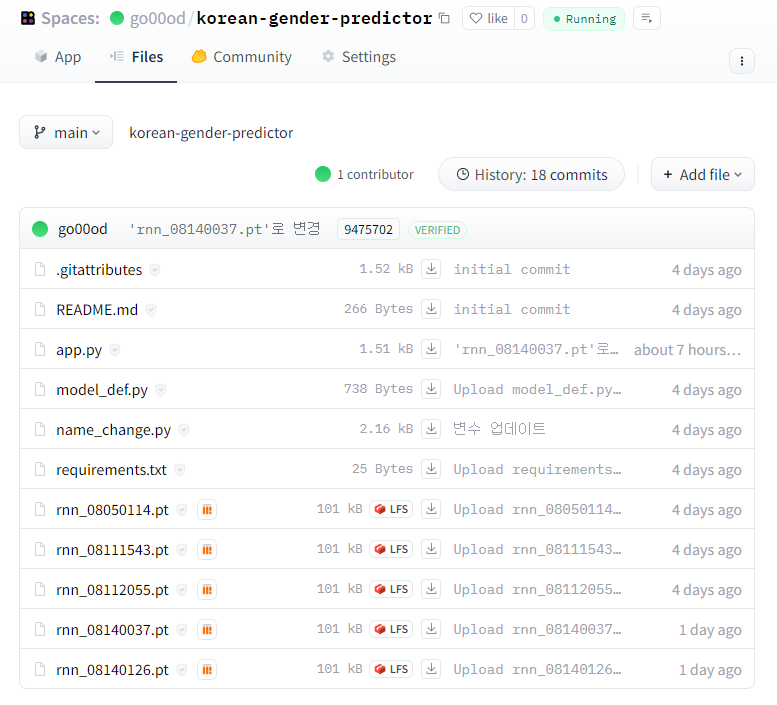Screen dimensions: 777x705
Task: Open commit hash 9475702
Action: point(368,229)
